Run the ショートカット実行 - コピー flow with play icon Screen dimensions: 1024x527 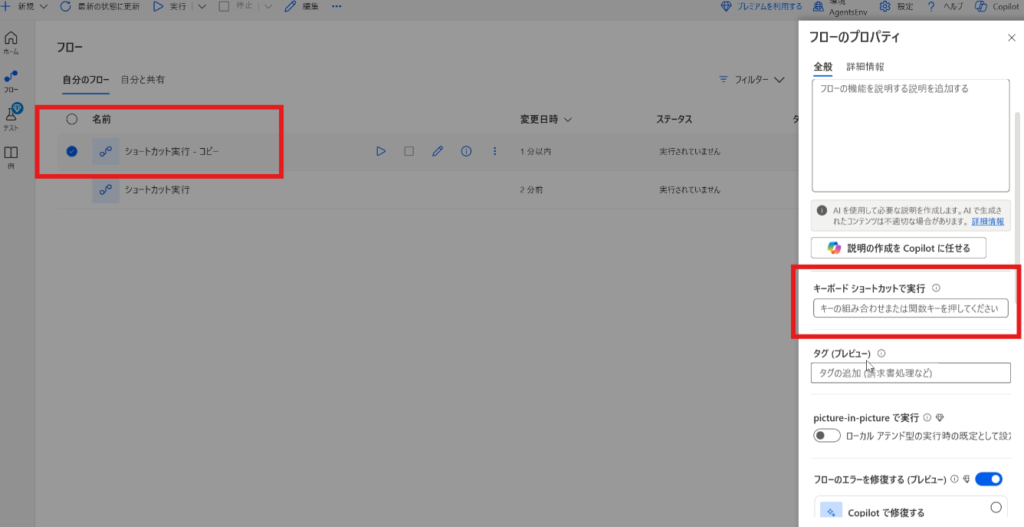(380, 152)
